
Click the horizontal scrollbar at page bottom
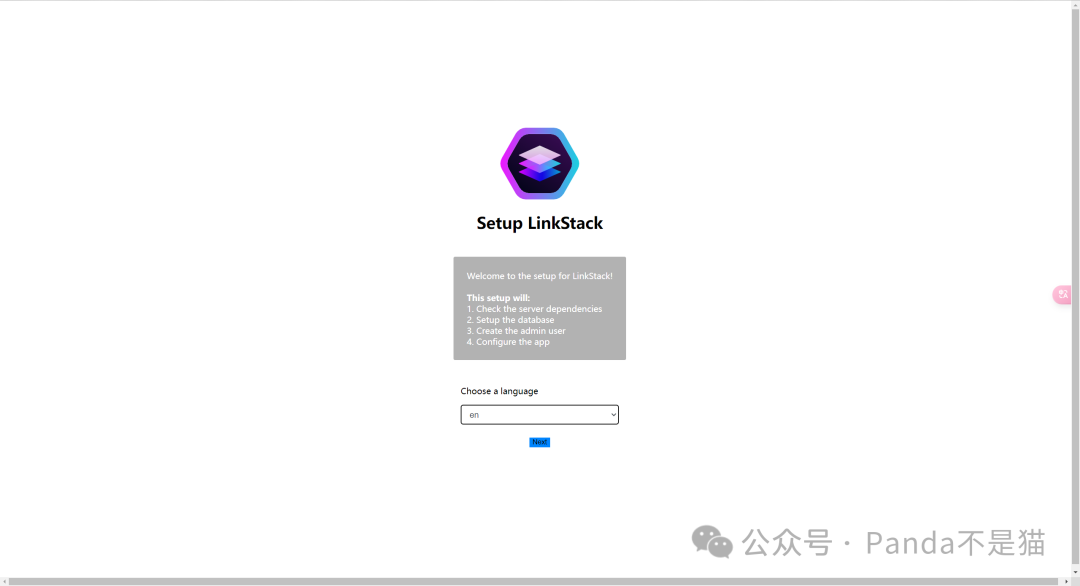(x=534, y=582)
